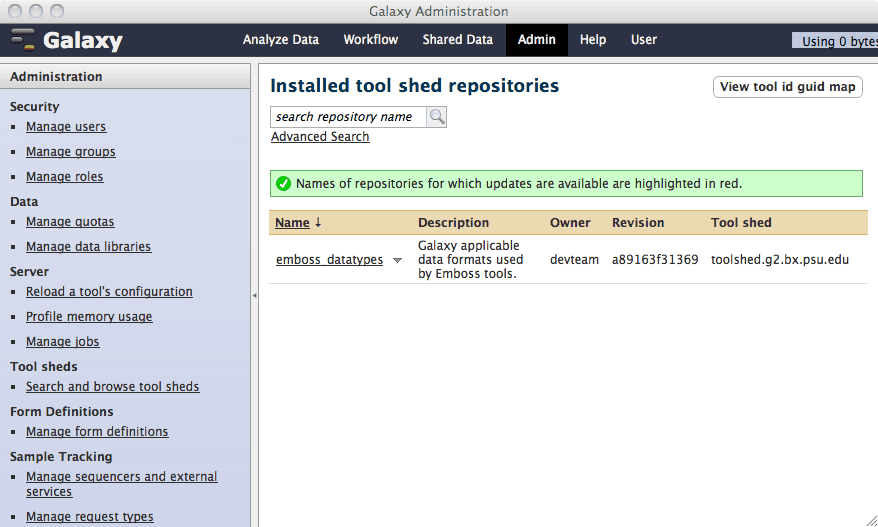
Task: Open the emboss_datatypes repository link
Action: click(x=329, y=260)
